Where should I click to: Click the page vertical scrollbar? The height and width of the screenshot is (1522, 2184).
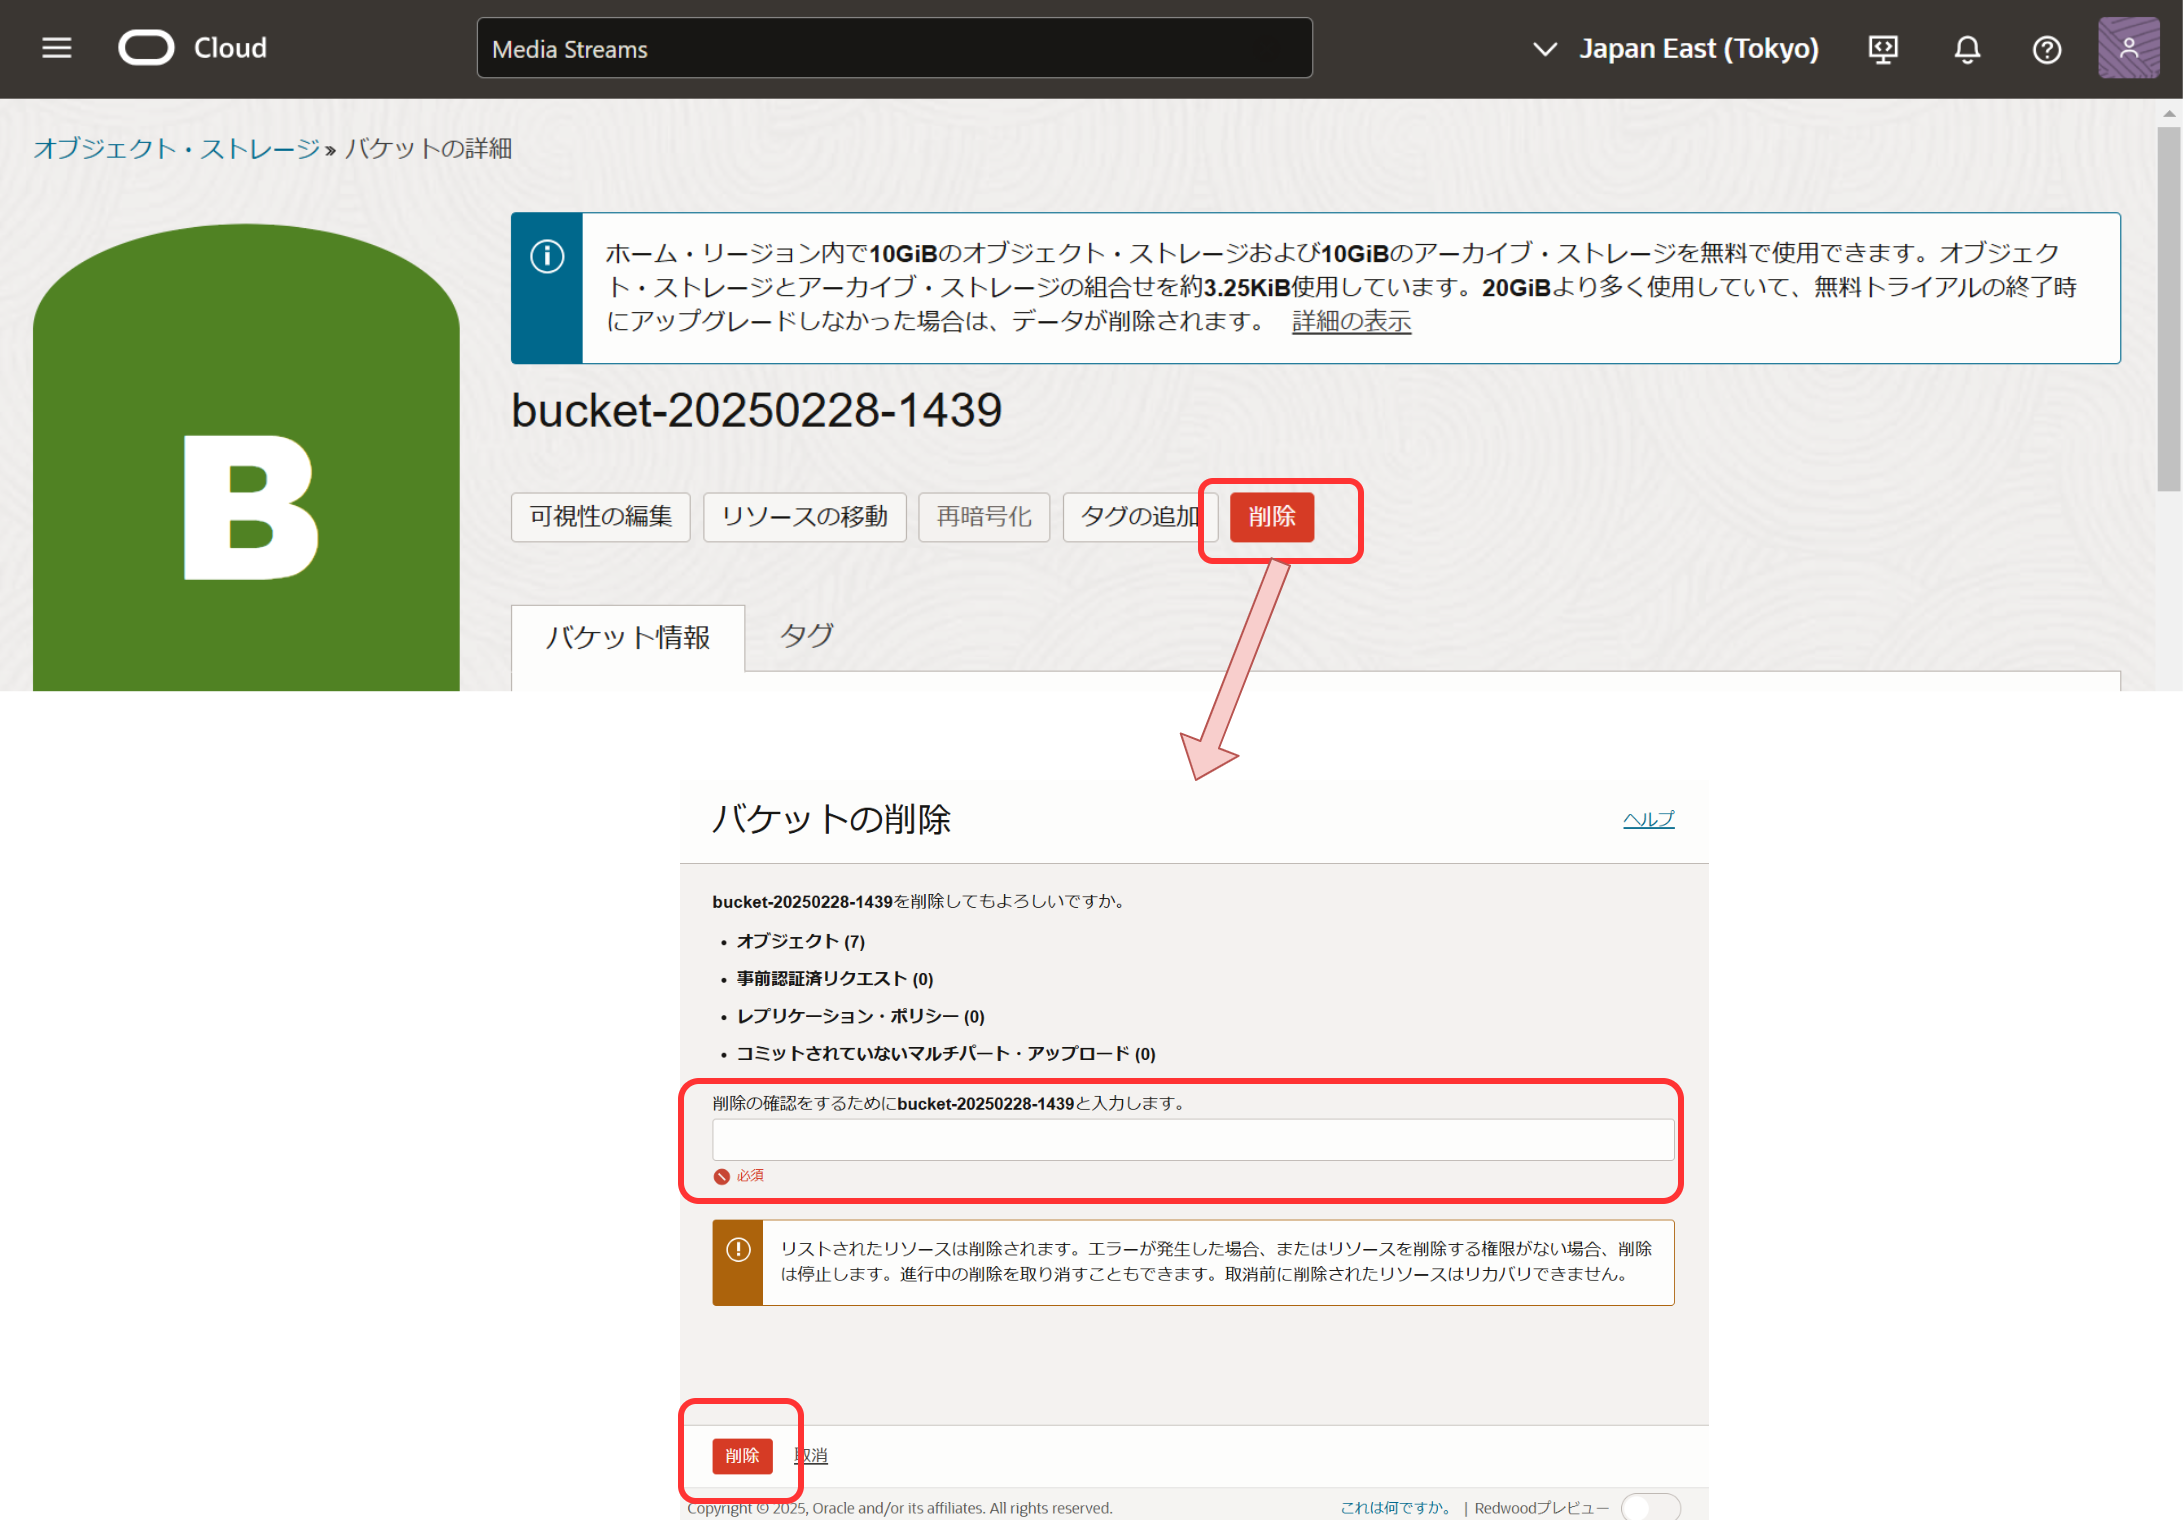pyautogui.click(x=2168, y=308)
